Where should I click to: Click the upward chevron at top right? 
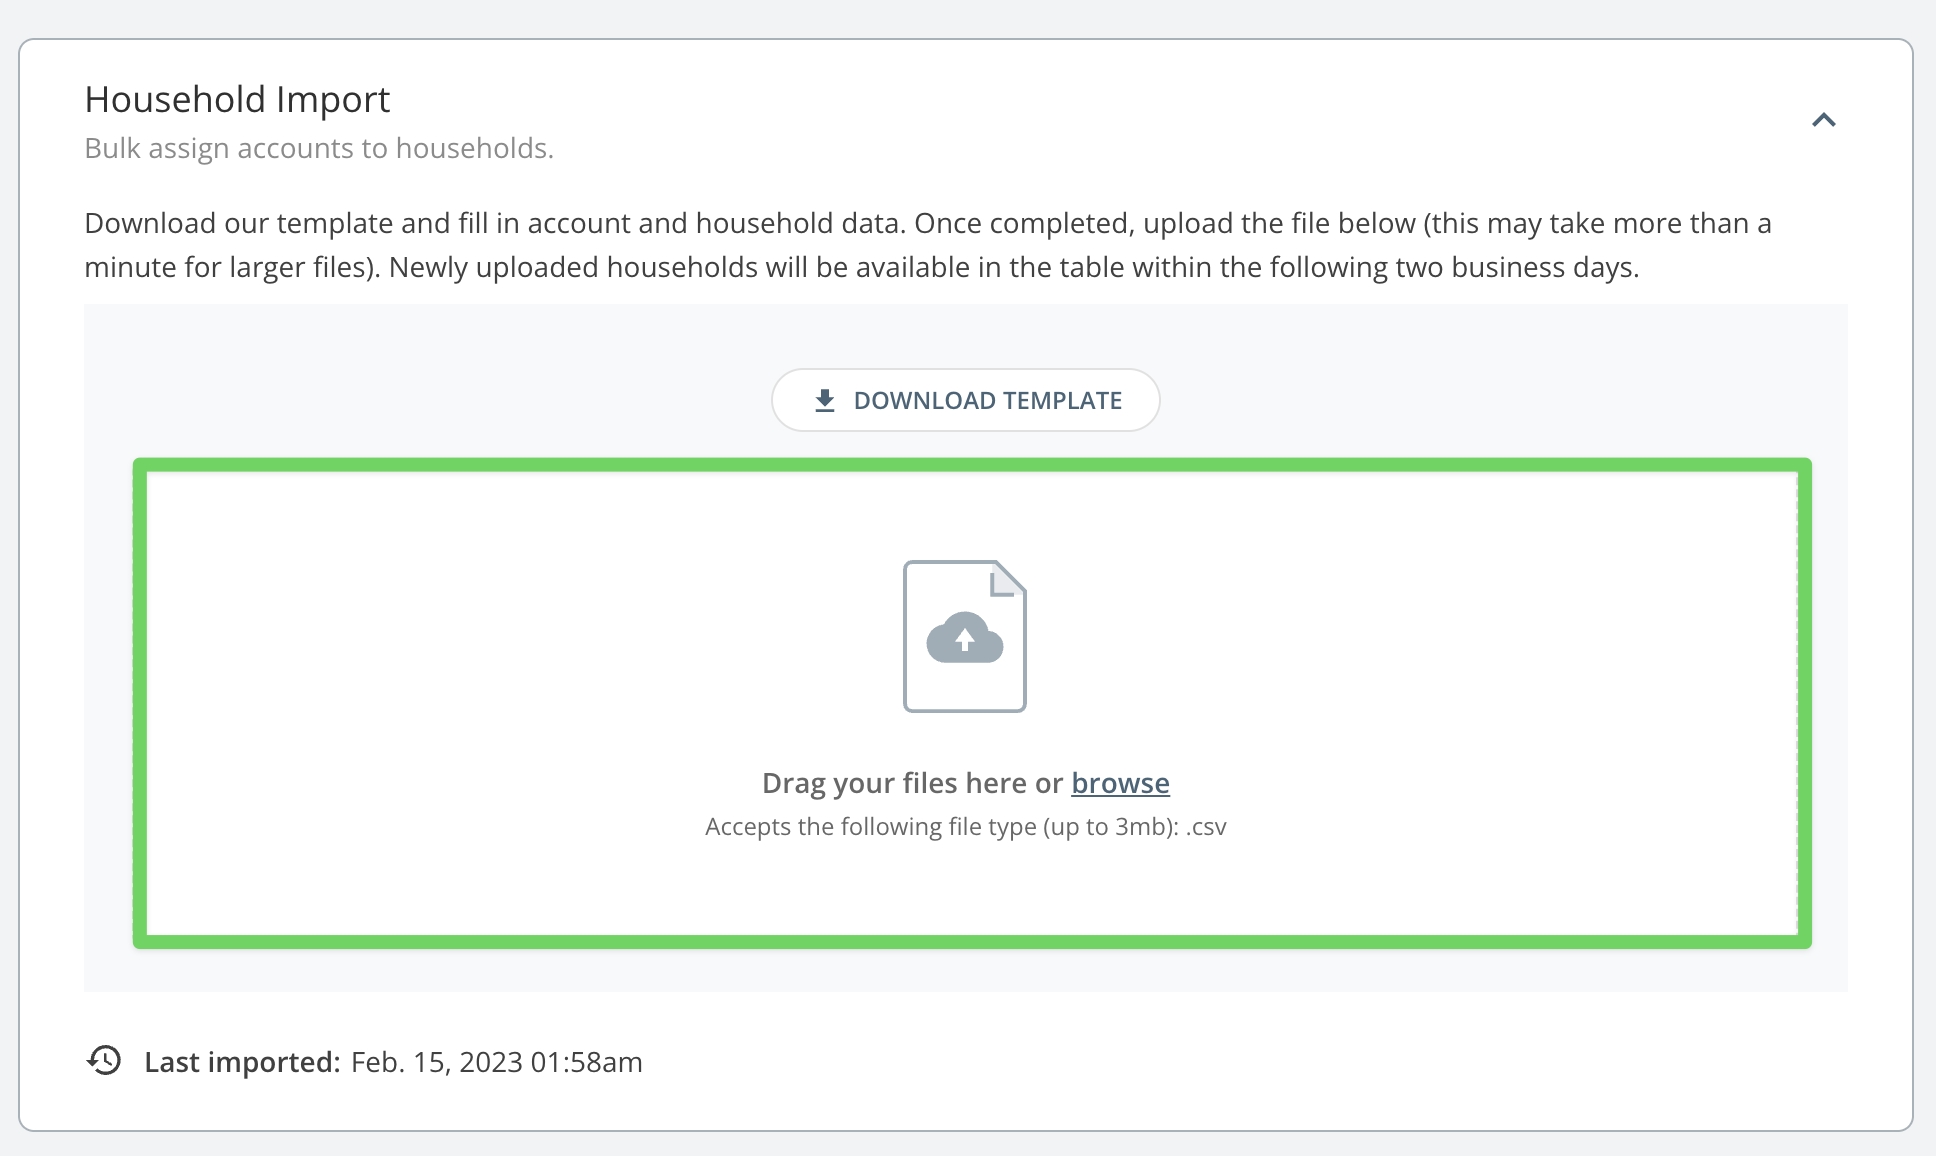coord(1824,119)
